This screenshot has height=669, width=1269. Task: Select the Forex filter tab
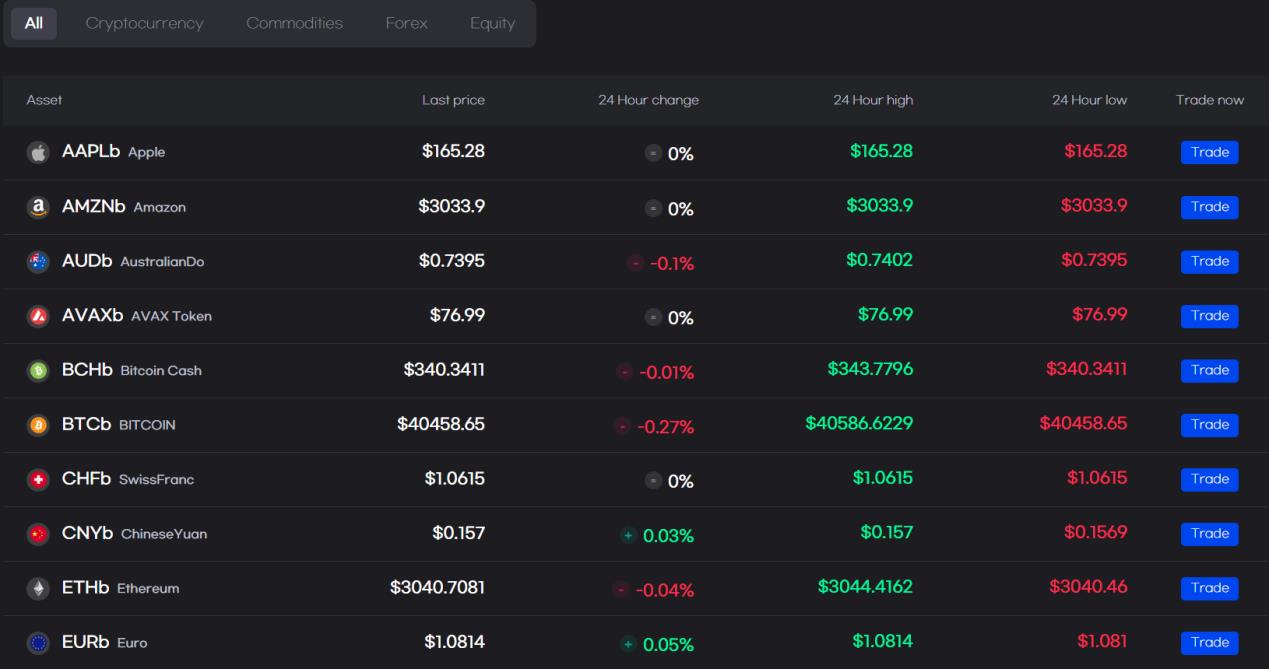click(x=406, y=23)
